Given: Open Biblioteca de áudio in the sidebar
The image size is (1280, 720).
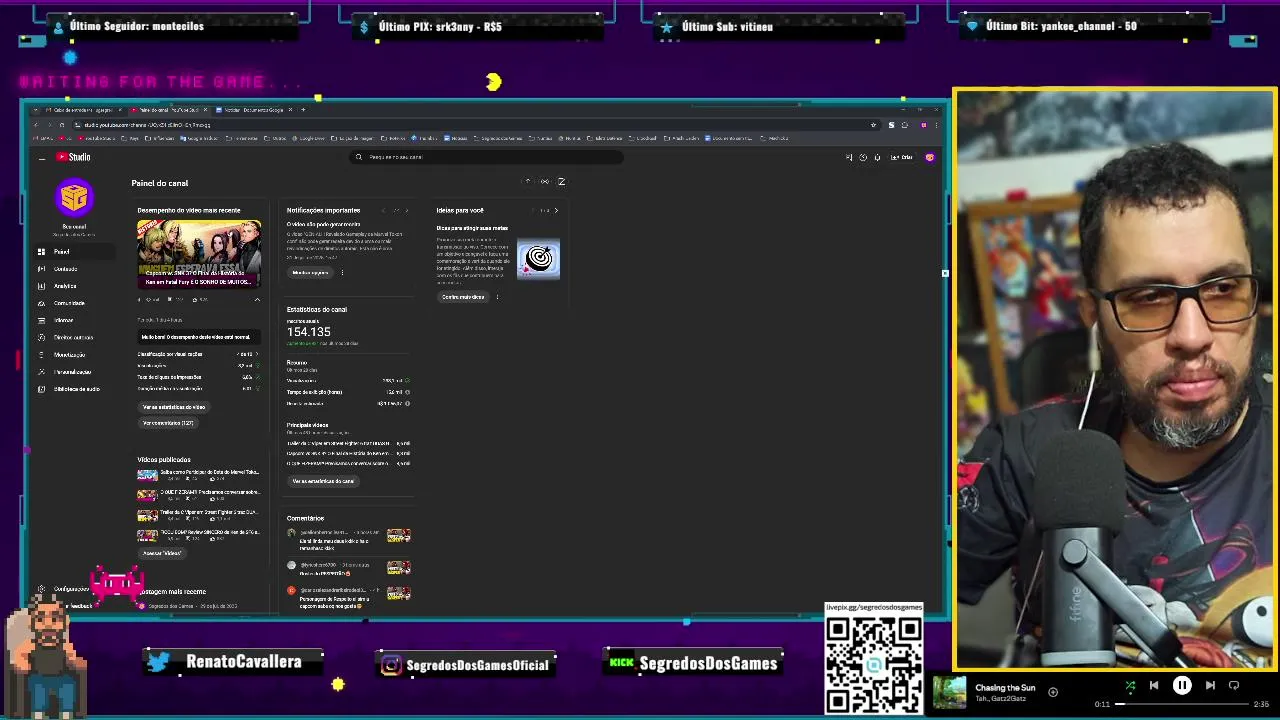Looking at the screenshot, I should coord(74,388).
